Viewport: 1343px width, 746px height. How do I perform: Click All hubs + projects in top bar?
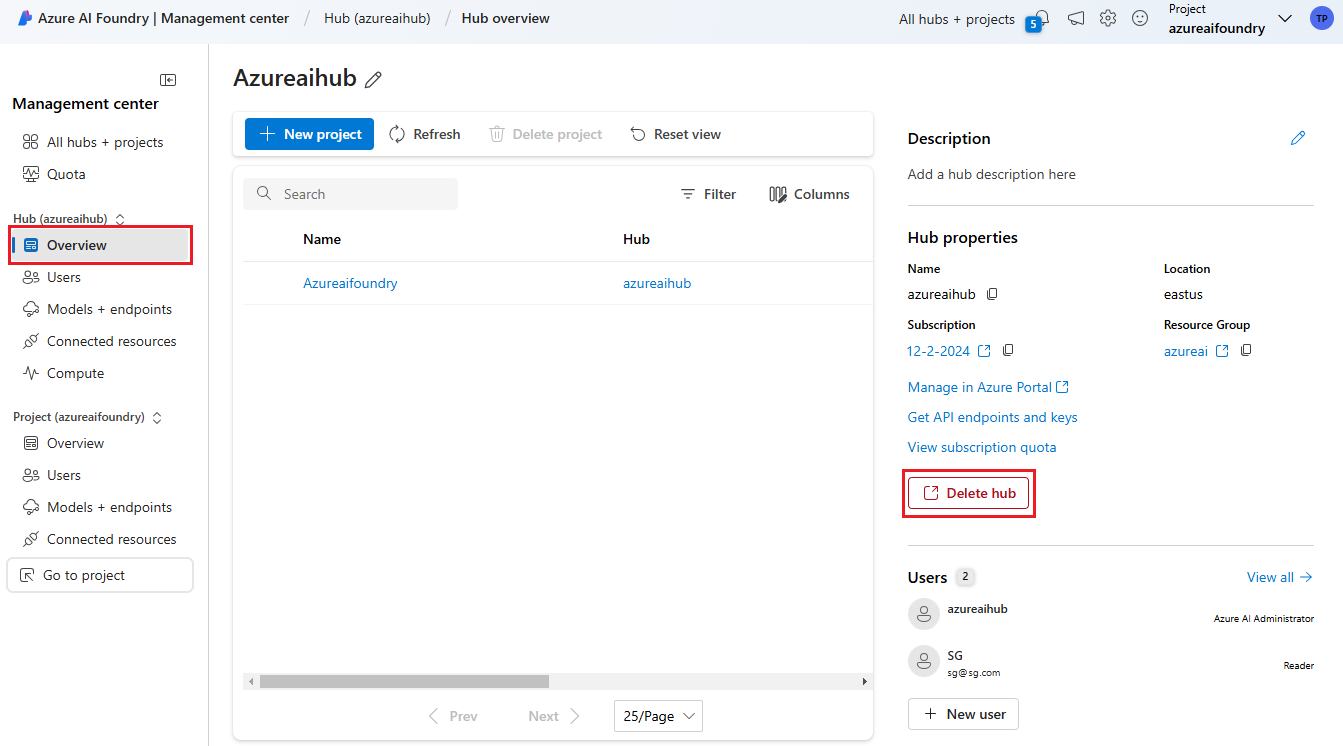pyautogui.click(x=957, y=19)
